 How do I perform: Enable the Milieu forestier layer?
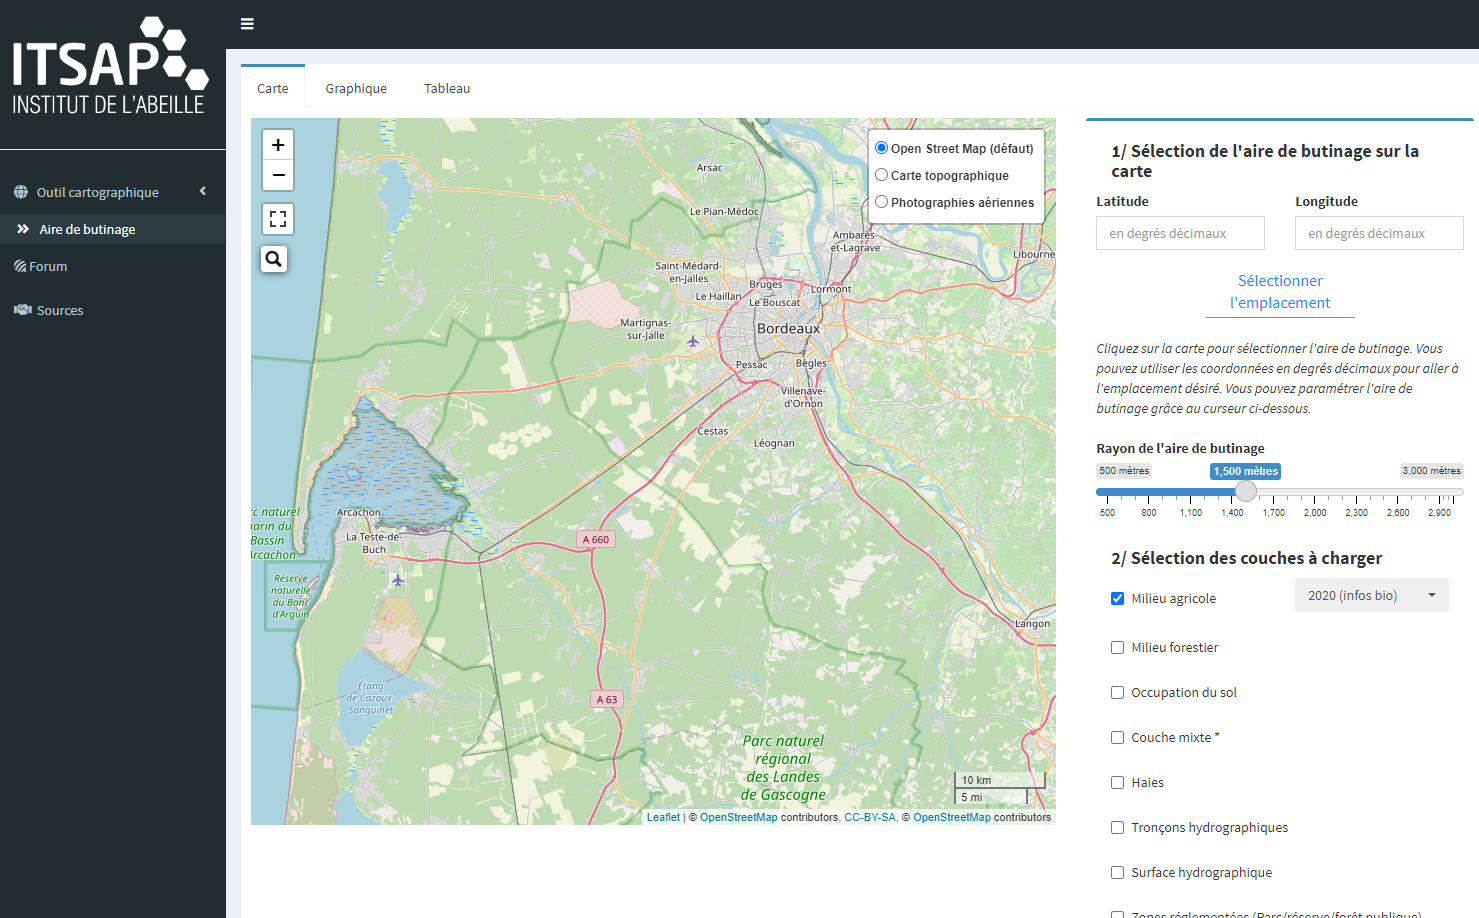[1117, 648]
